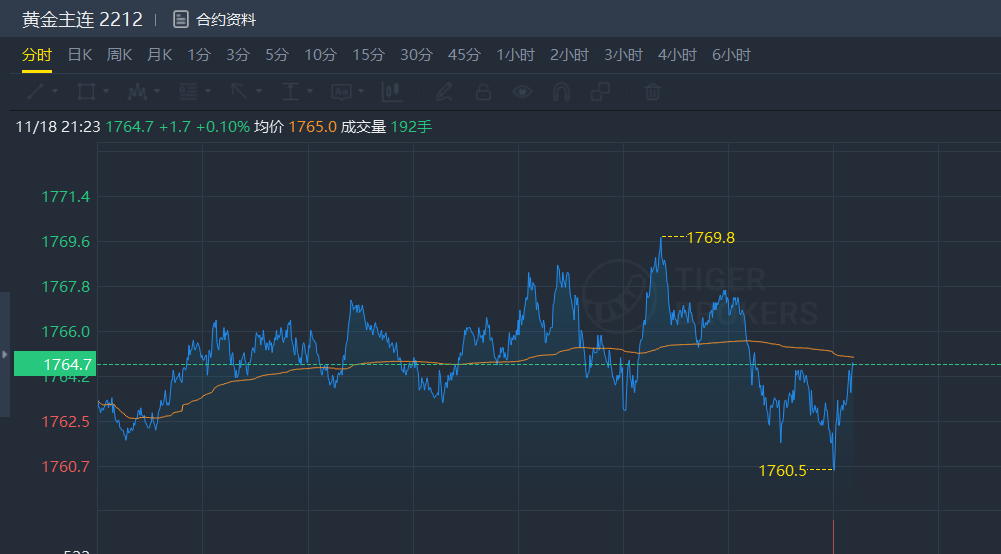Screen dimensions: 1001x554
Task: Click the 1762.5 axis label
Action: (66, 422)
